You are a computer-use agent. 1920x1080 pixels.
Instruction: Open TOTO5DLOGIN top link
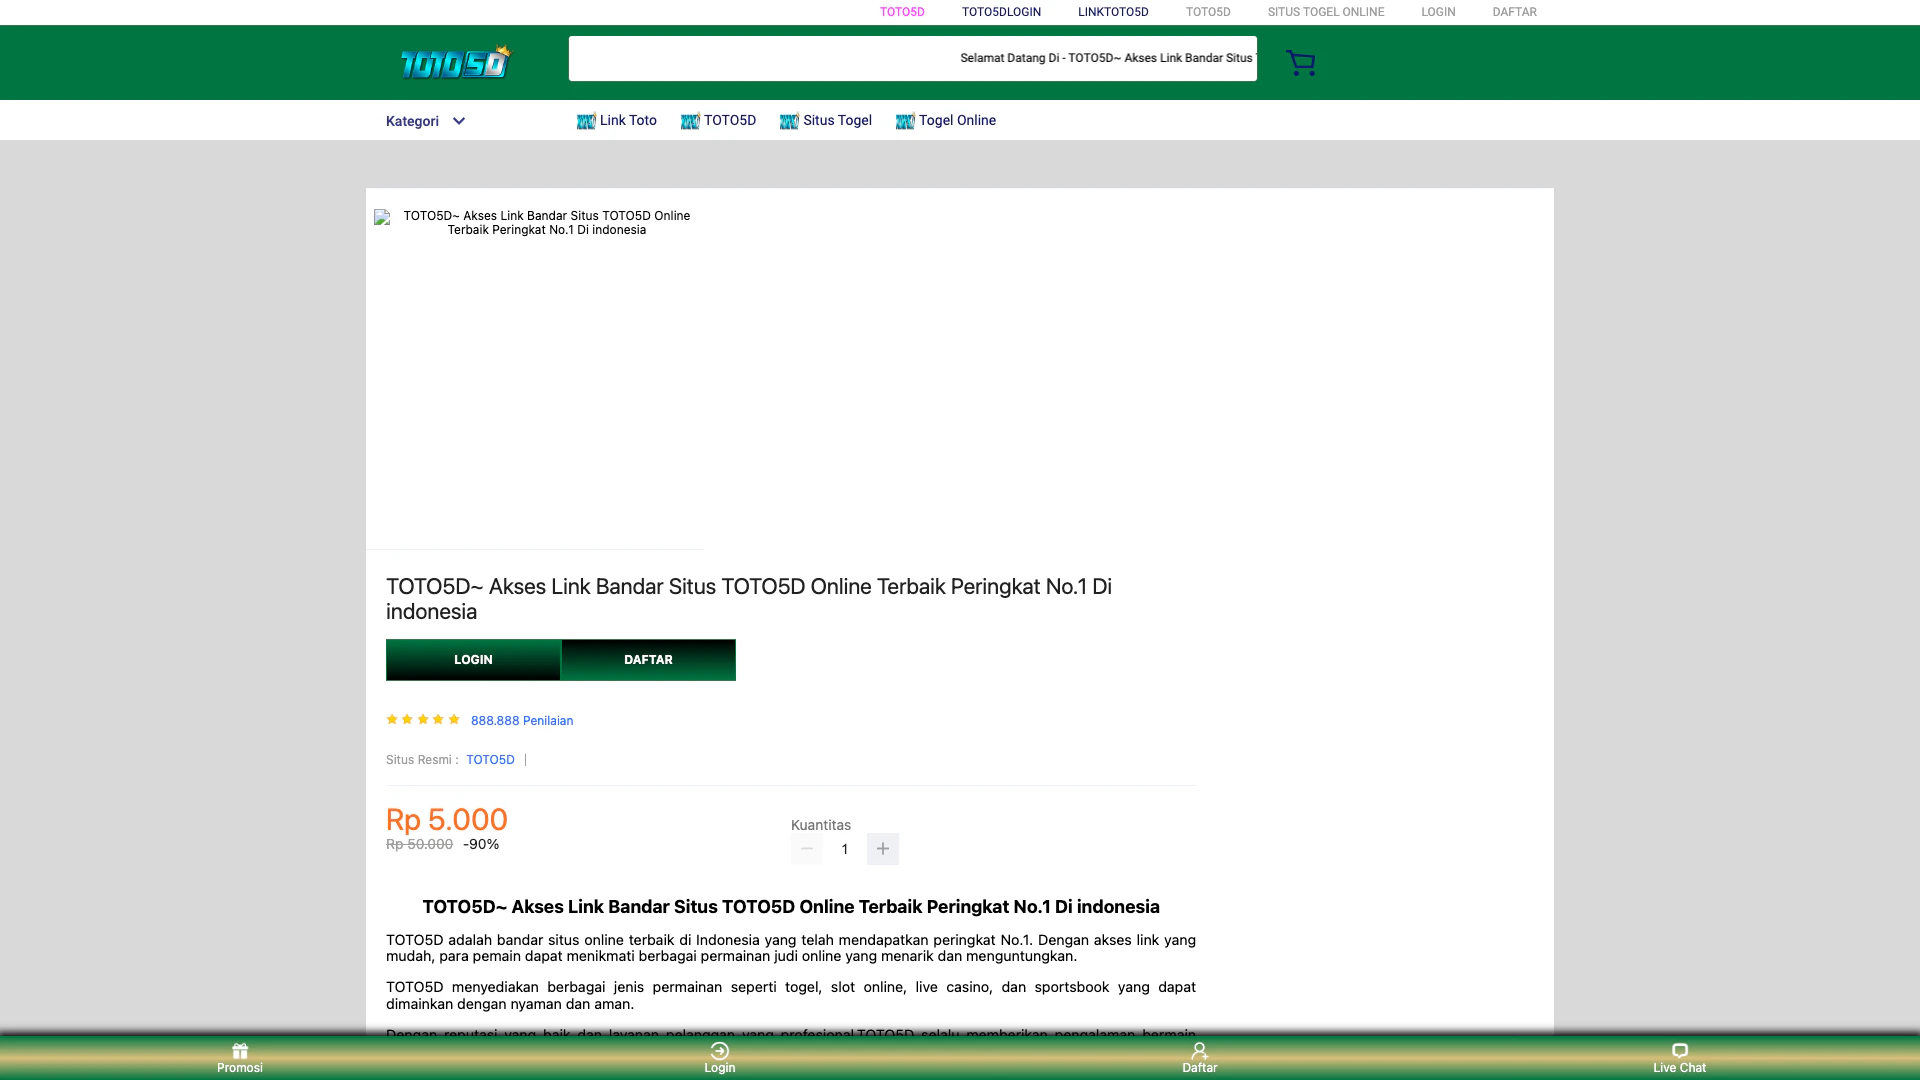1001,12
